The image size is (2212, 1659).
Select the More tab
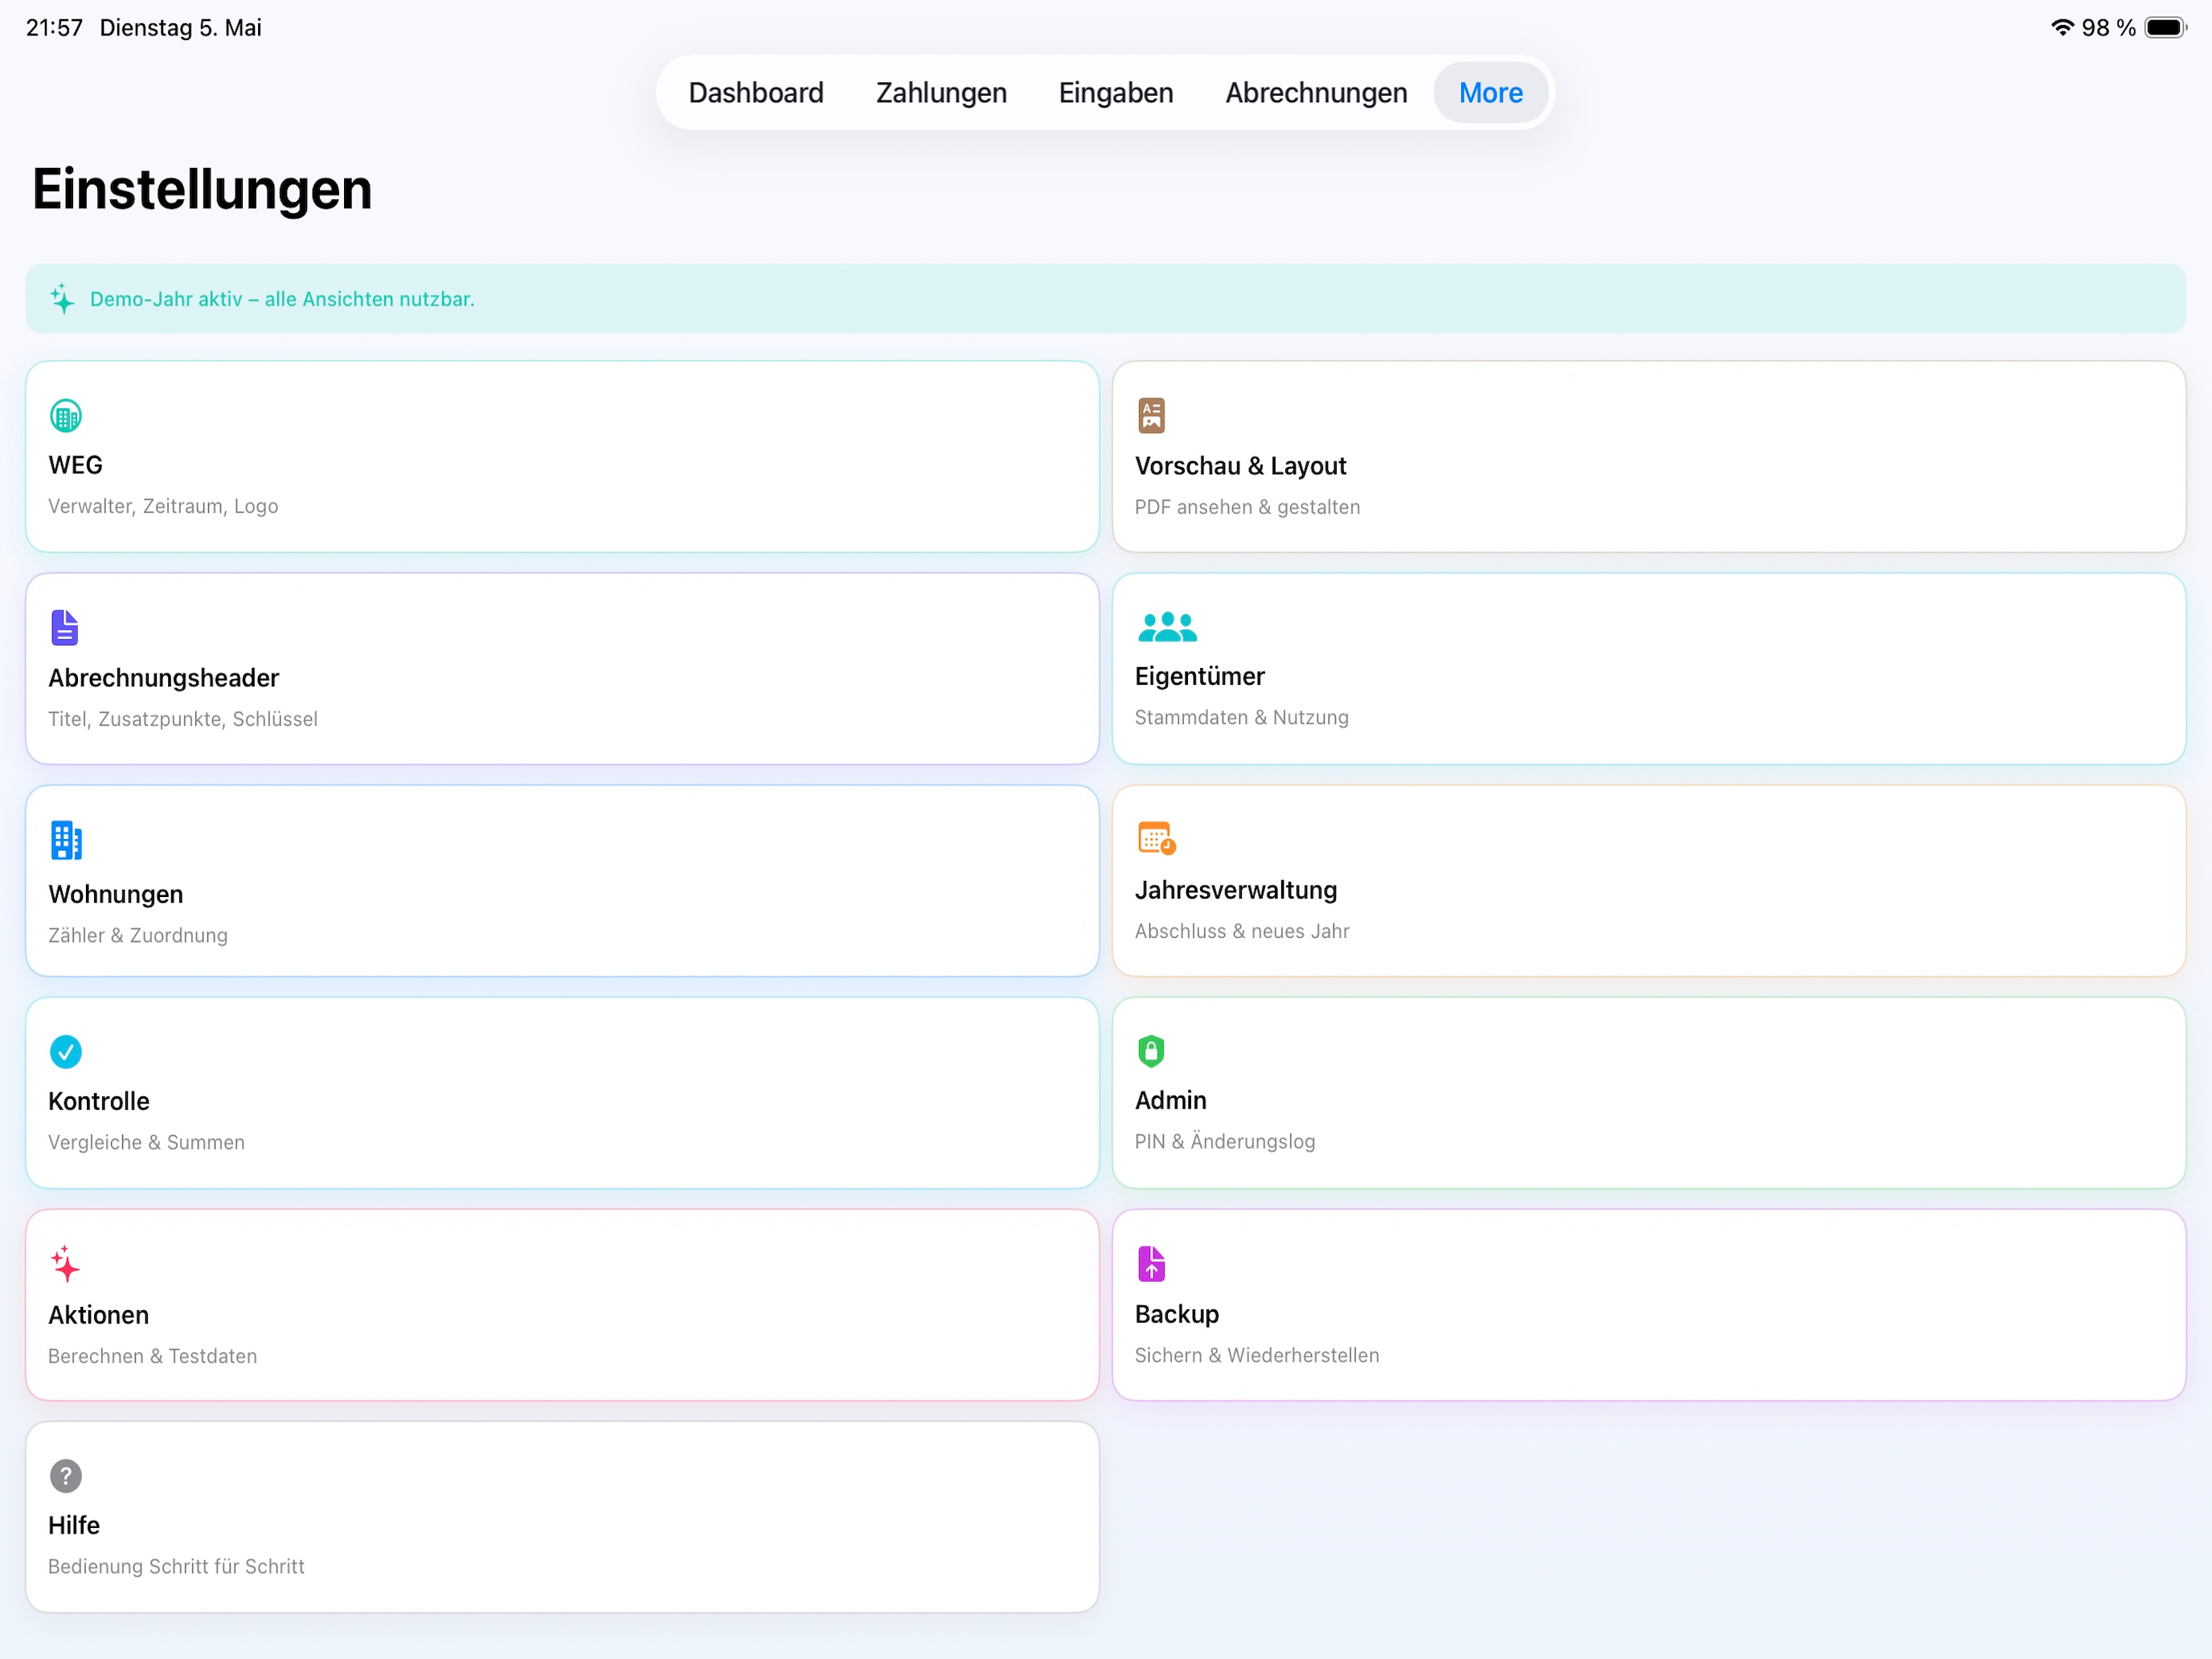(x=1490, y=92)
